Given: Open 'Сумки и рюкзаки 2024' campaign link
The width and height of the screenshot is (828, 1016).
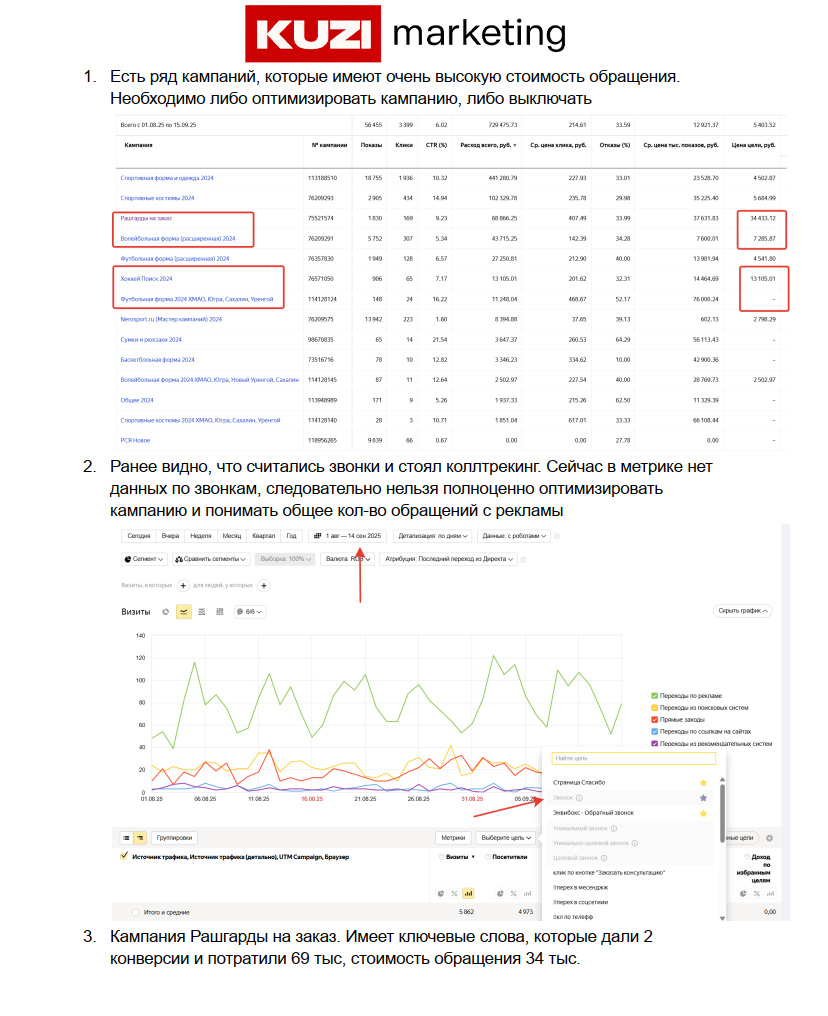Looking at the screenshot, I should coord(151,340).
